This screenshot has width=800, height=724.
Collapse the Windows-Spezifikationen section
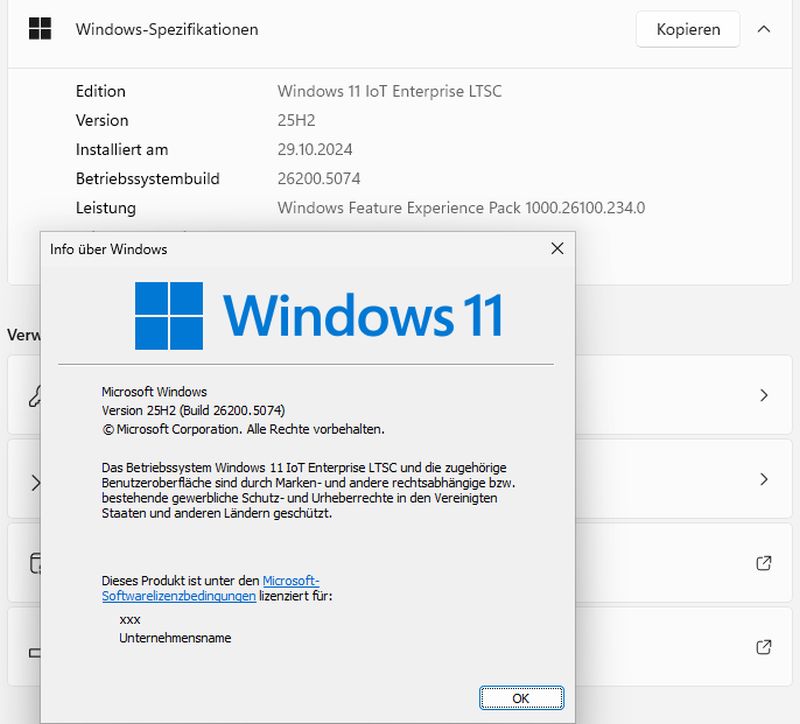click(x=764, y=30)
